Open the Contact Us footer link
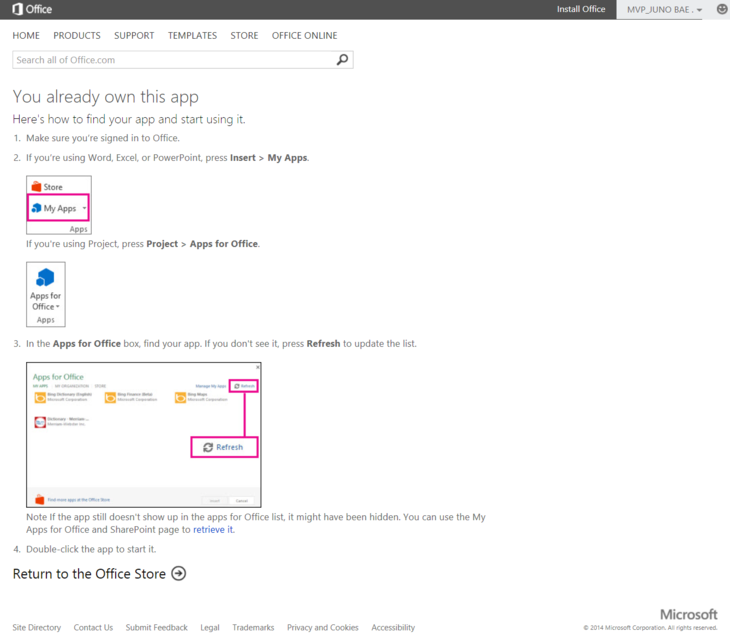 [x=93, y=627]
